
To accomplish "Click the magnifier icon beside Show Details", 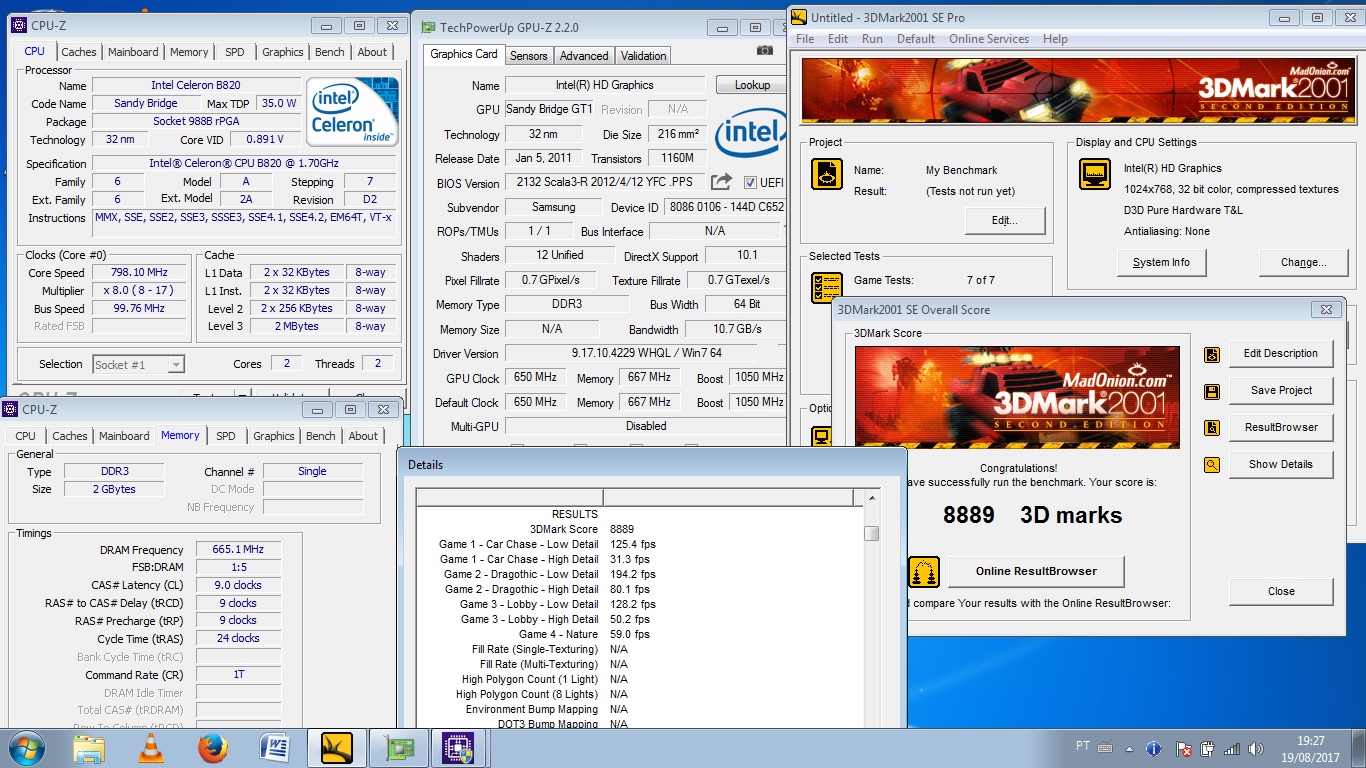I will tap(1212, 465).
